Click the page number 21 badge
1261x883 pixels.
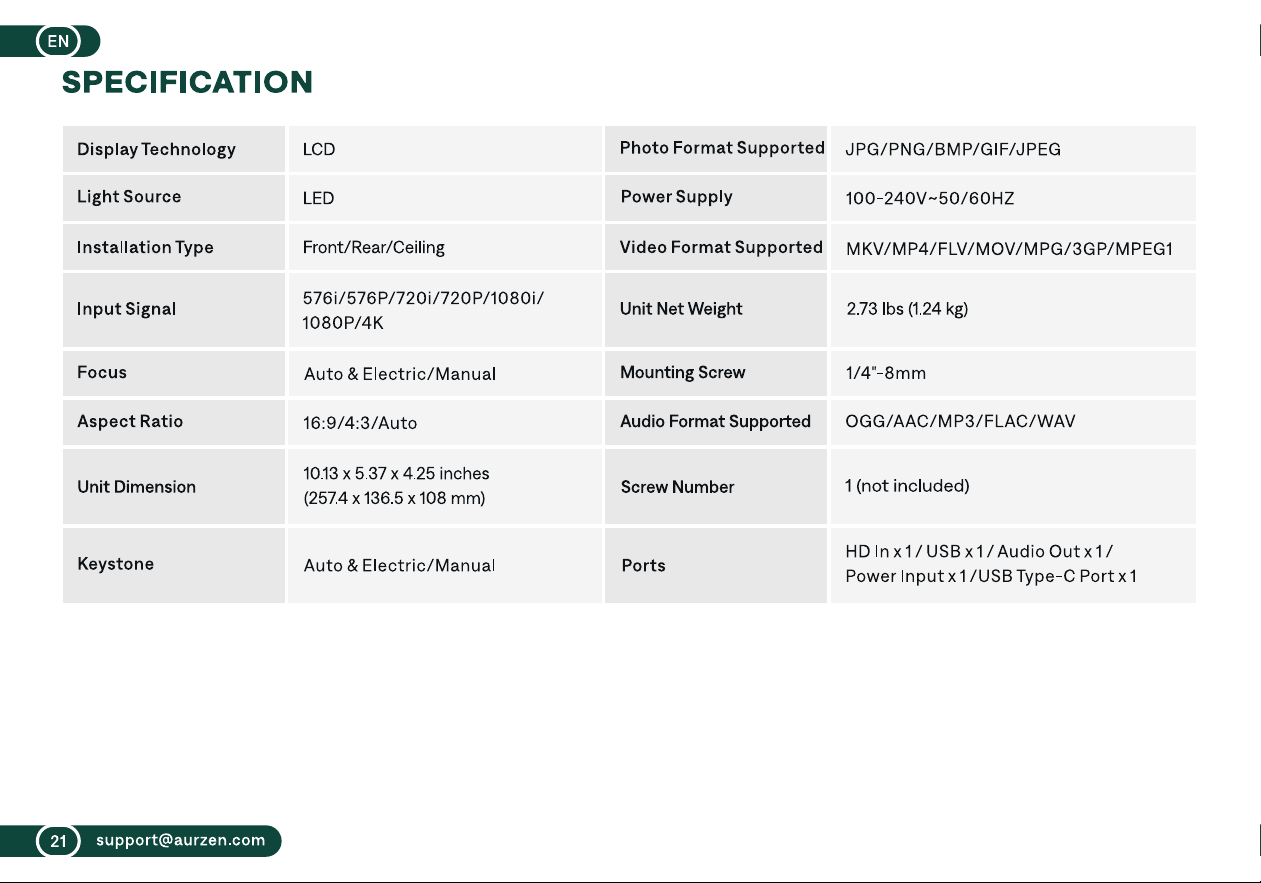58,841
